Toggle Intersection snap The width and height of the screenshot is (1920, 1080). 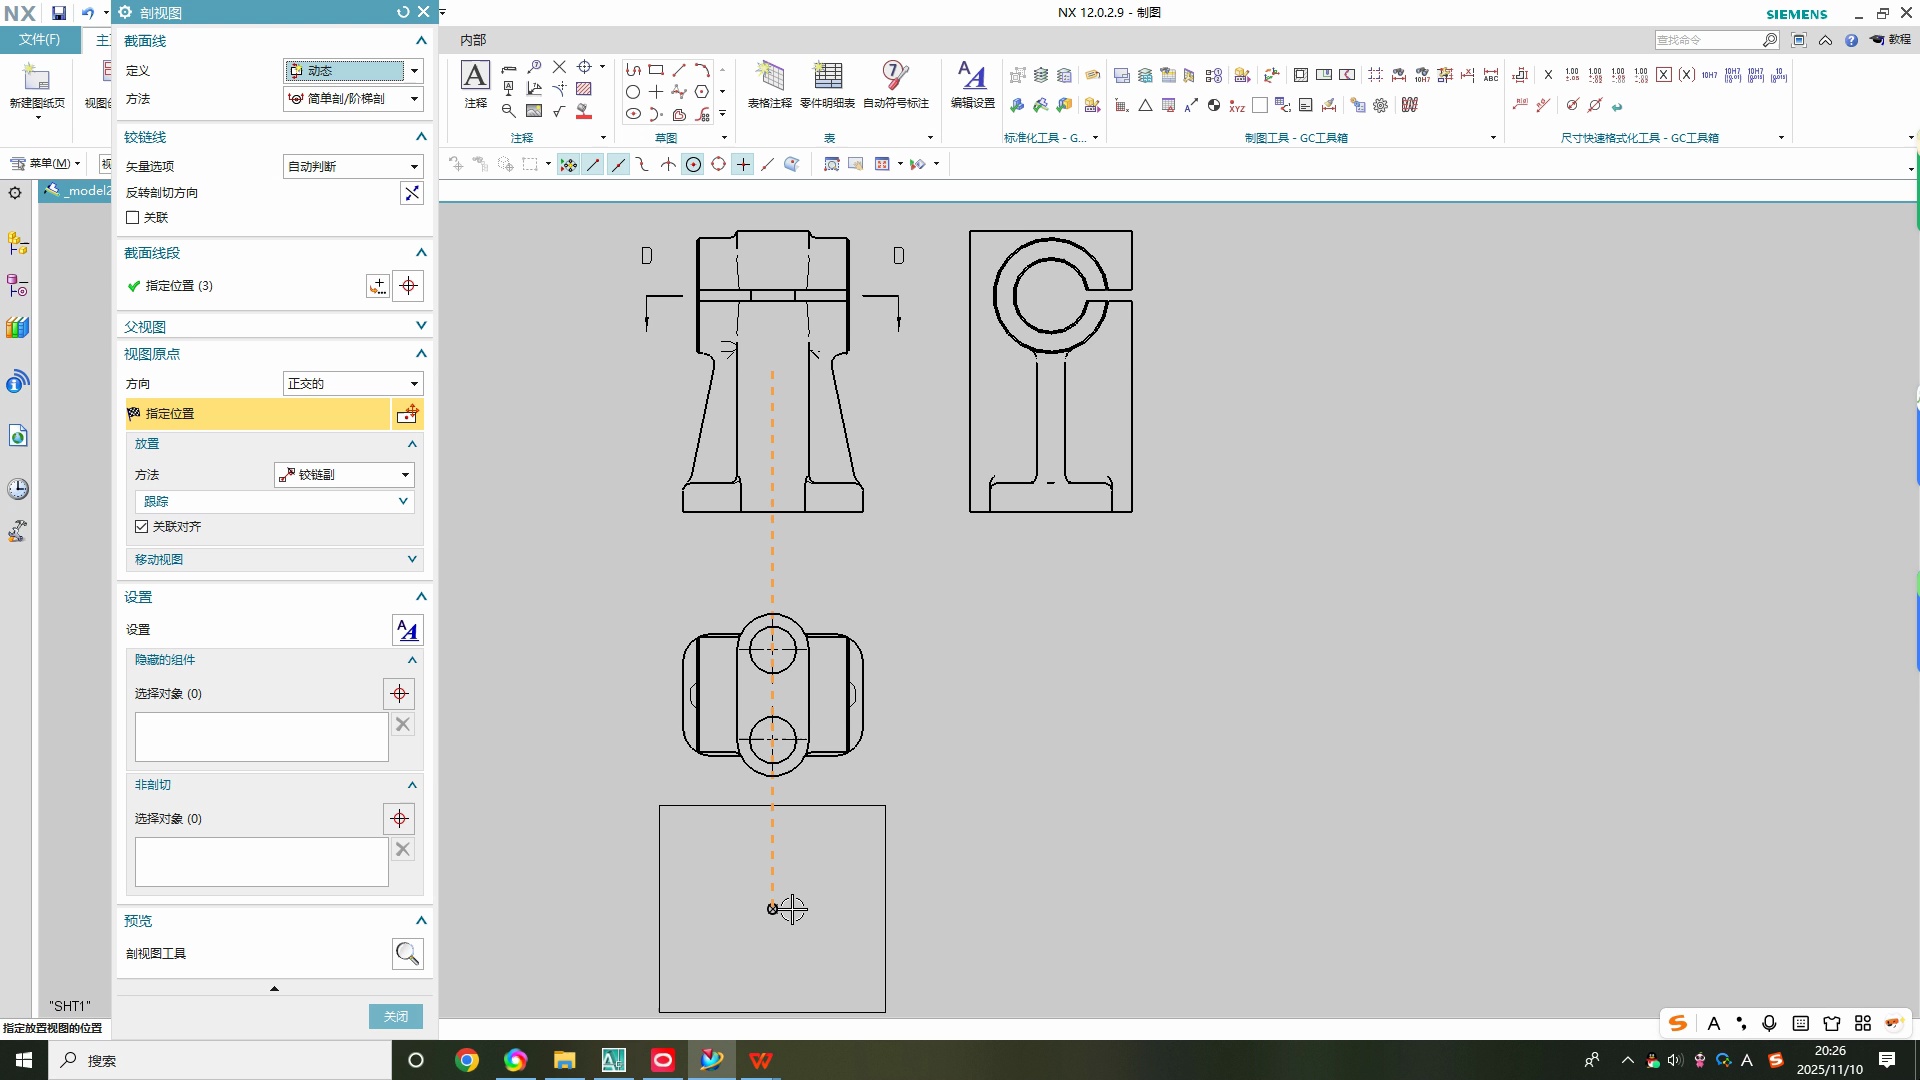(x=668, y=165)
